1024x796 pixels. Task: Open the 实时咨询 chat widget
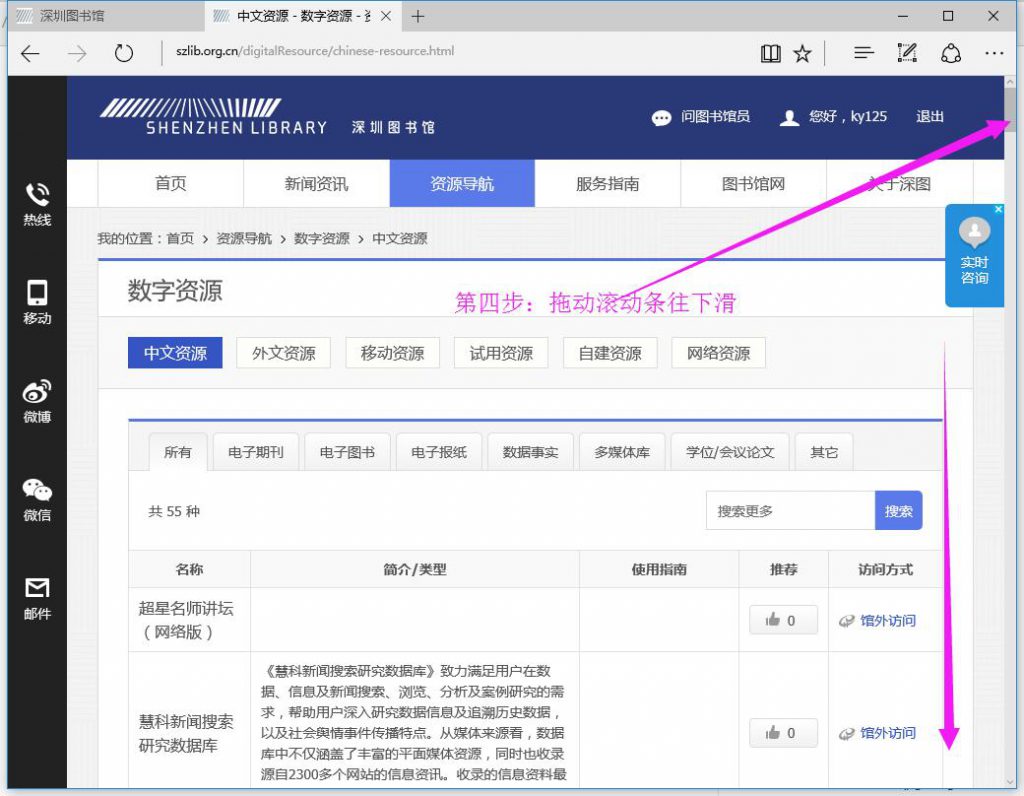974,255
